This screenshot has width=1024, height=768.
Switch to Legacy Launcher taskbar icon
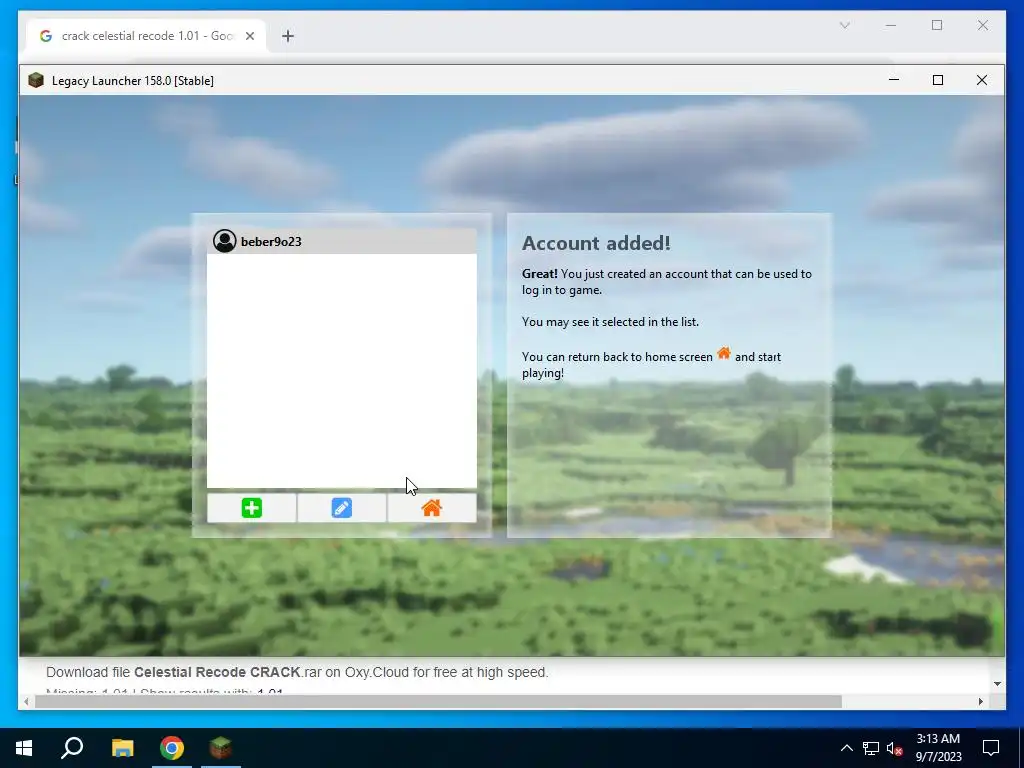click(x=221, y=748)
